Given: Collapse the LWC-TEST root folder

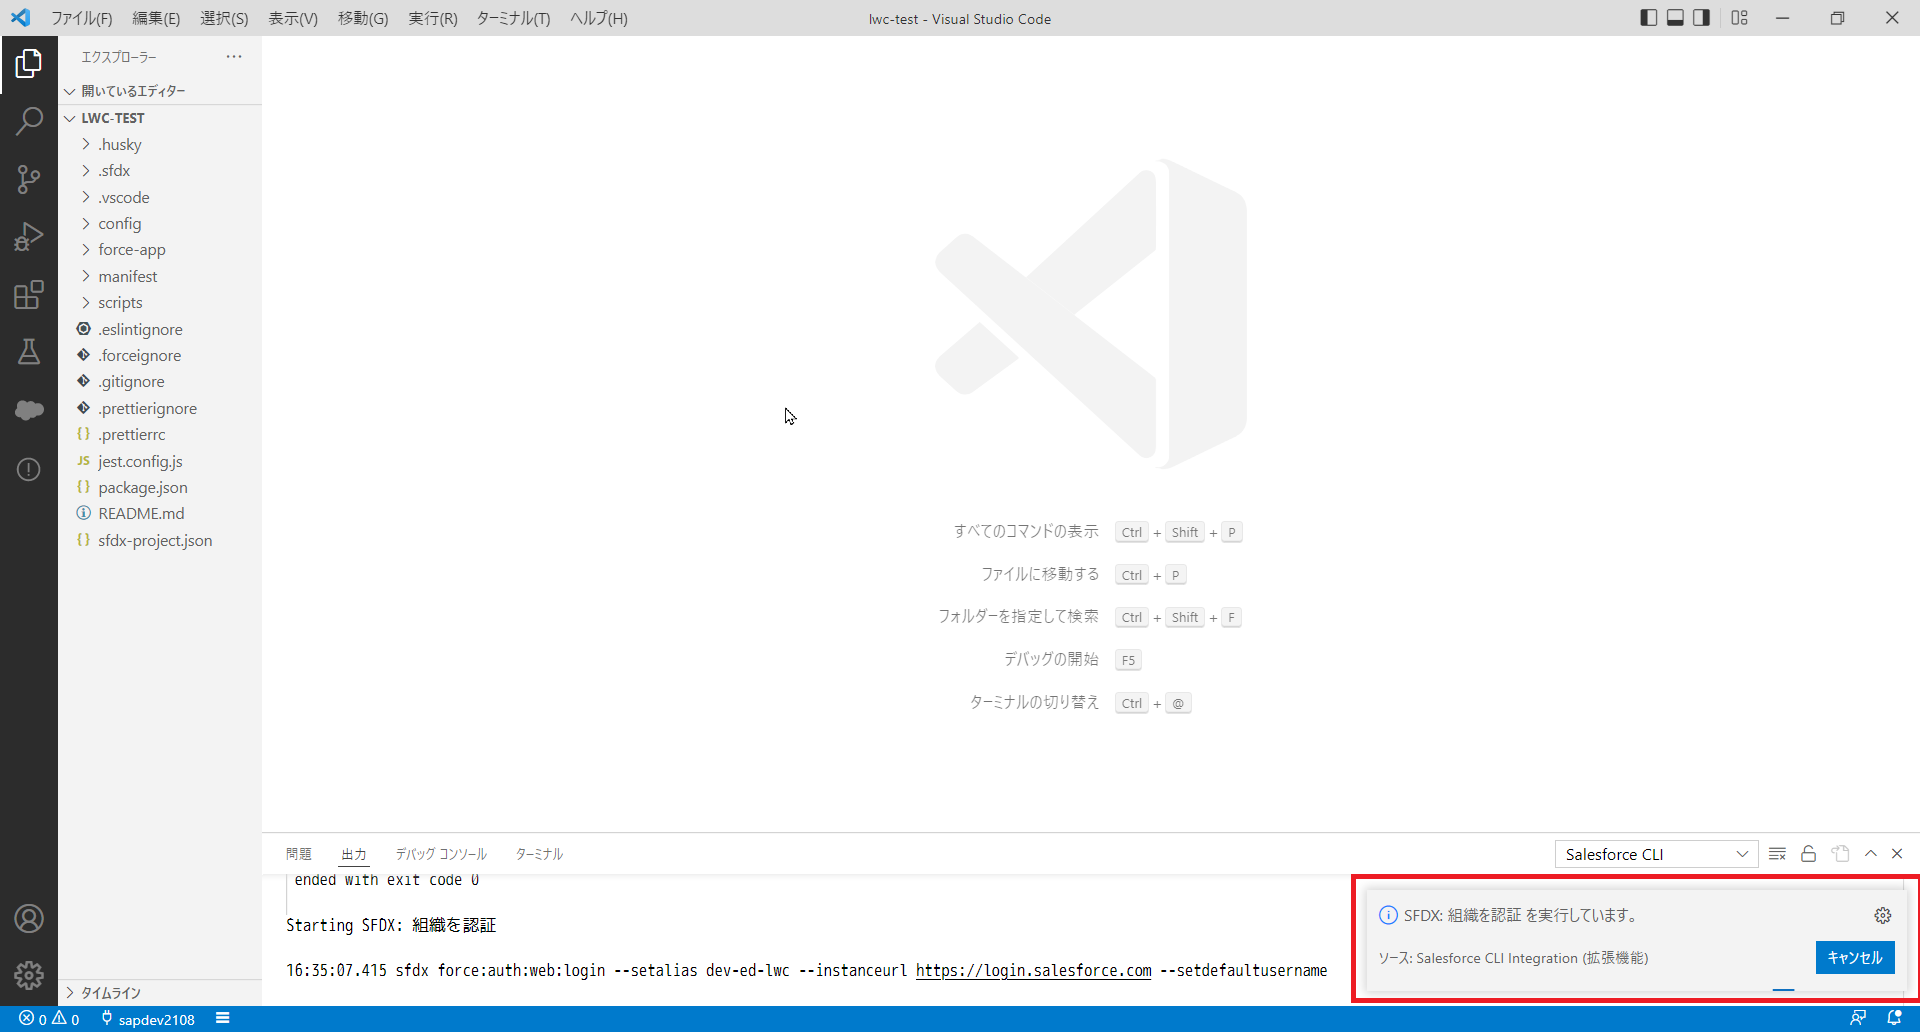Looking at the screenshot, I should coord(160,118).
